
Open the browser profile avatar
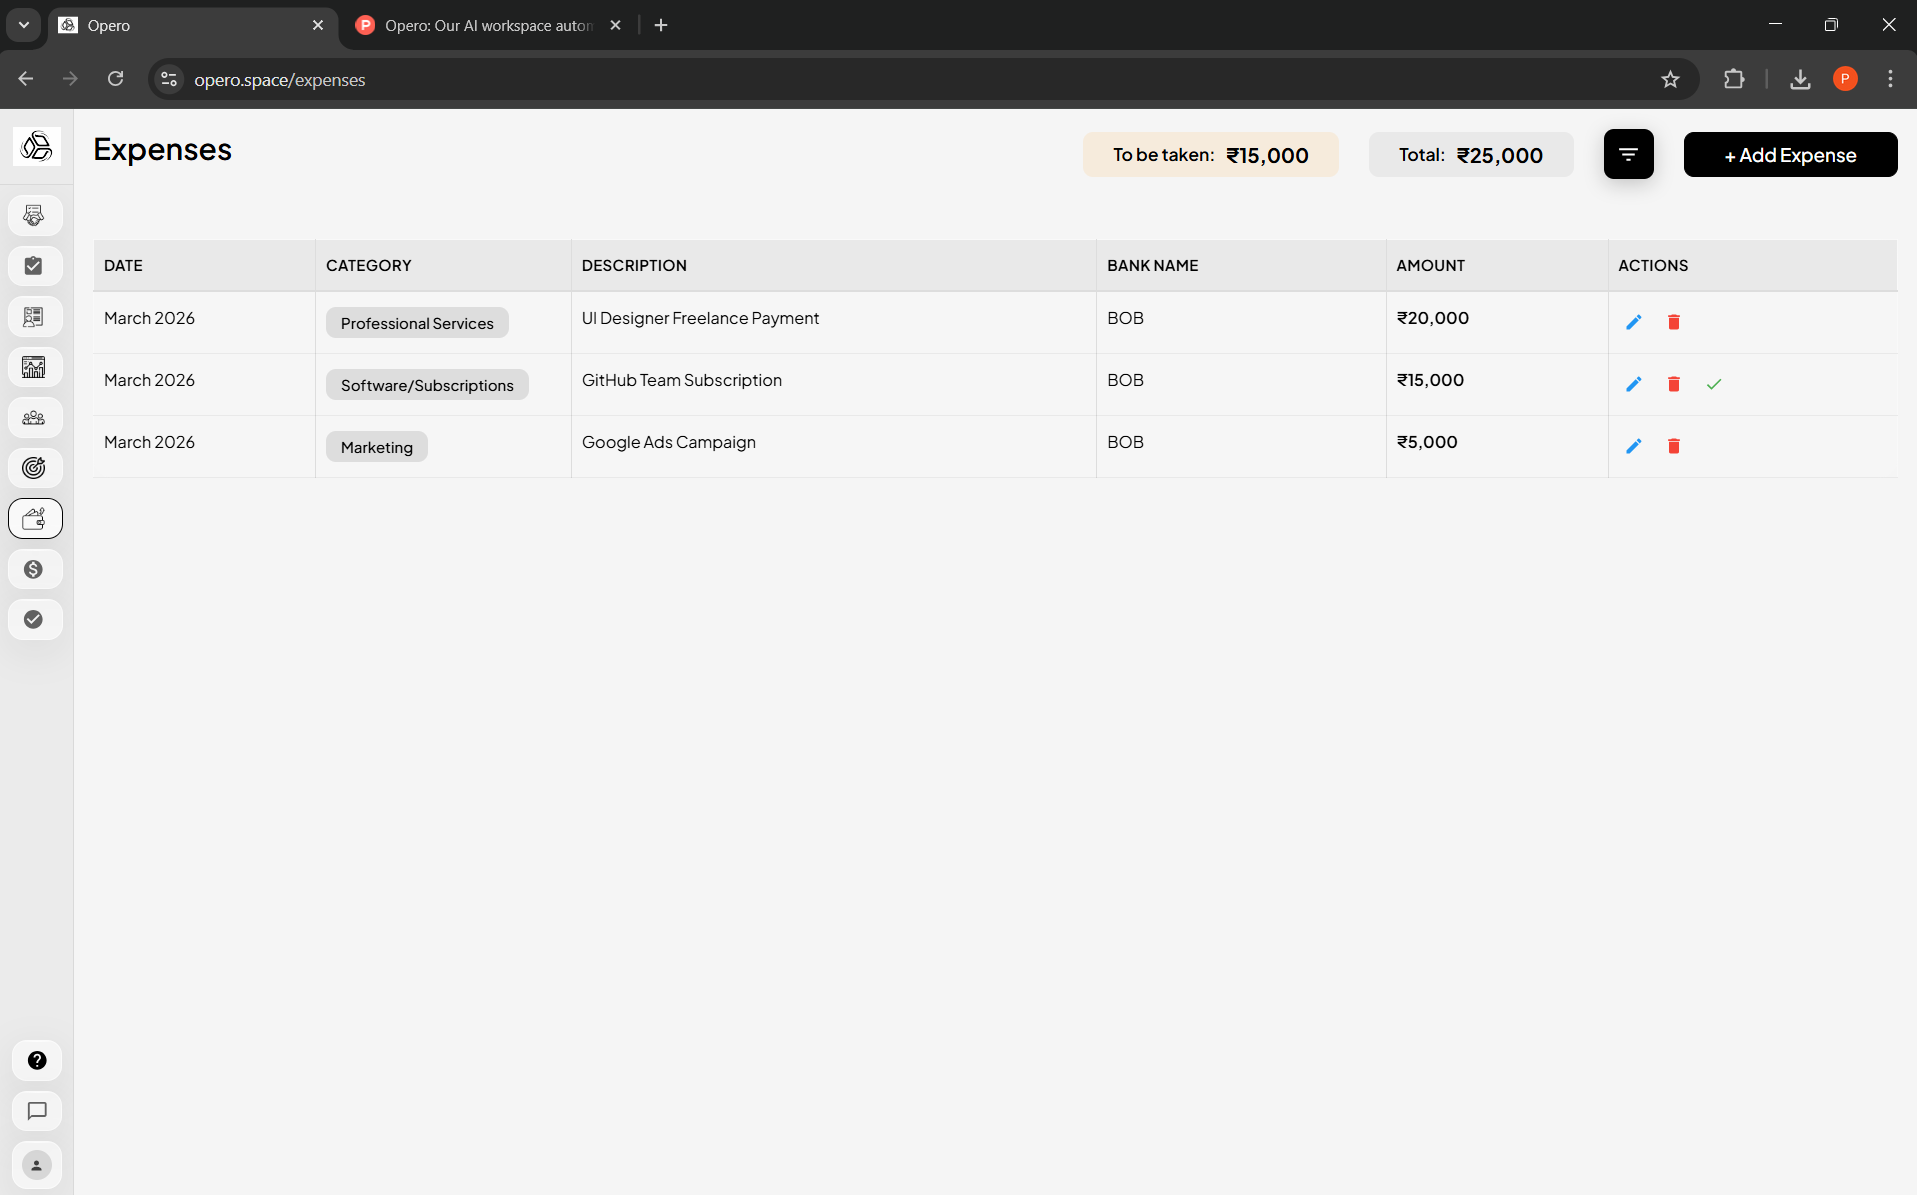click(1845, 79)
